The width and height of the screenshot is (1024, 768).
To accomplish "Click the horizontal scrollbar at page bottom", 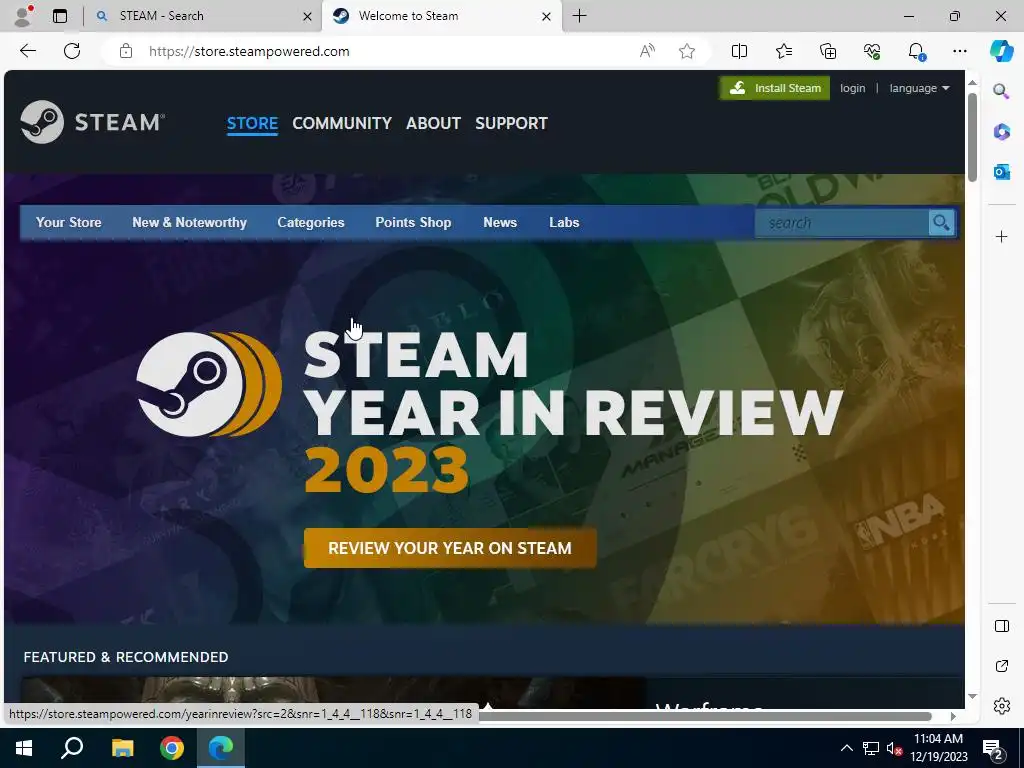I will [705, 716].
